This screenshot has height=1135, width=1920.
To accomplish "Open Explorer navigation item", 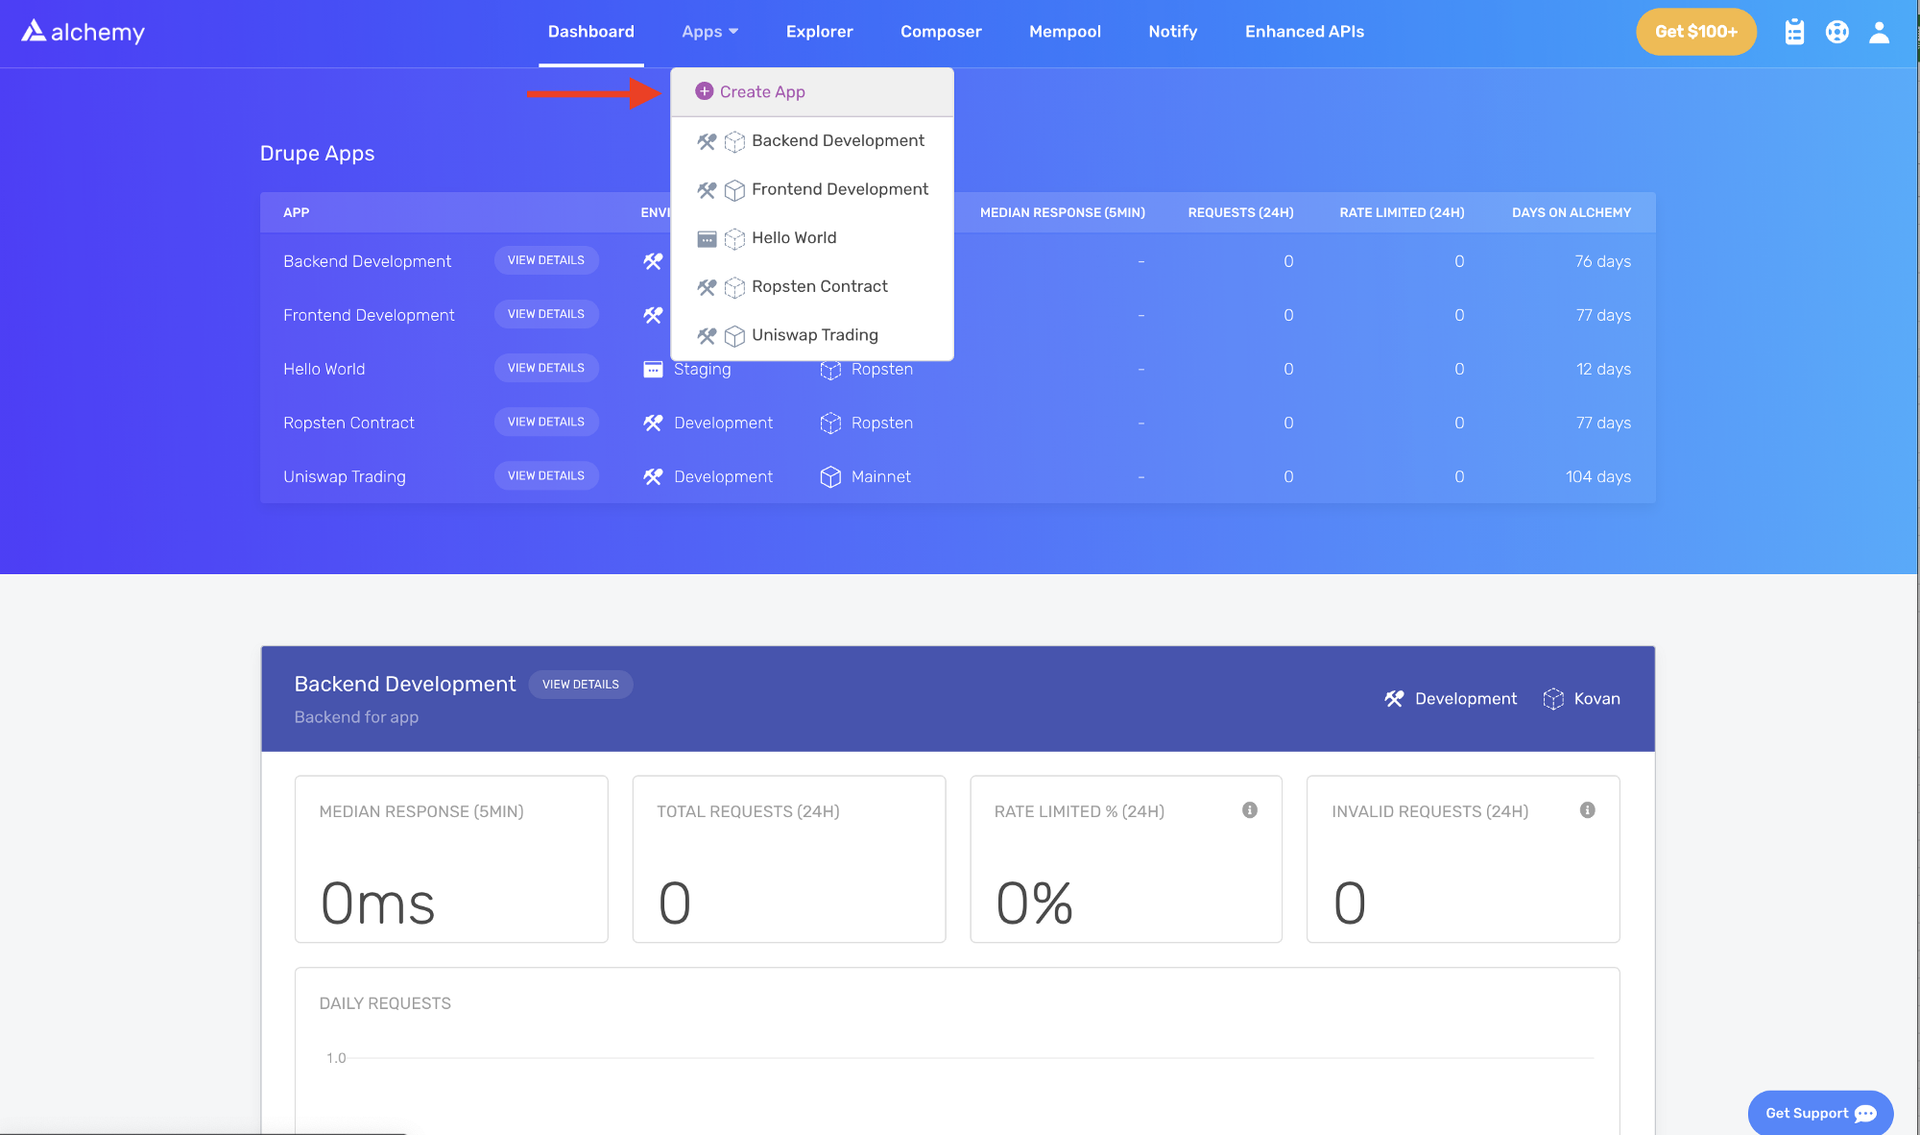I will (x=819, y=30).
